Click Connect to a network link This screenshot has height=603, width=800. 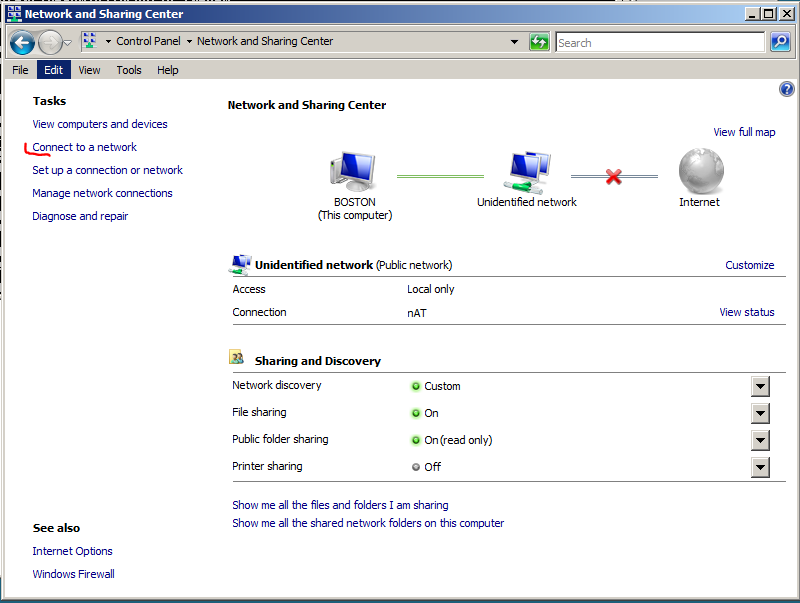click(85, 147)
